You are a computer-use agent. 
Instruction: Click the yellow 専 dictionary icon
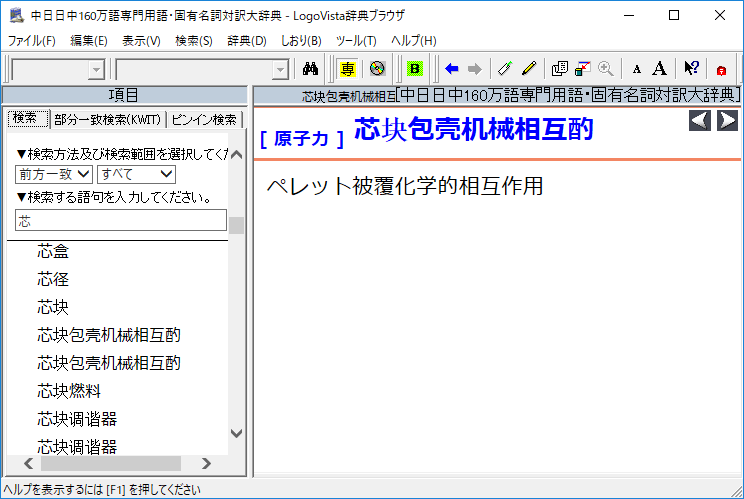347,69
